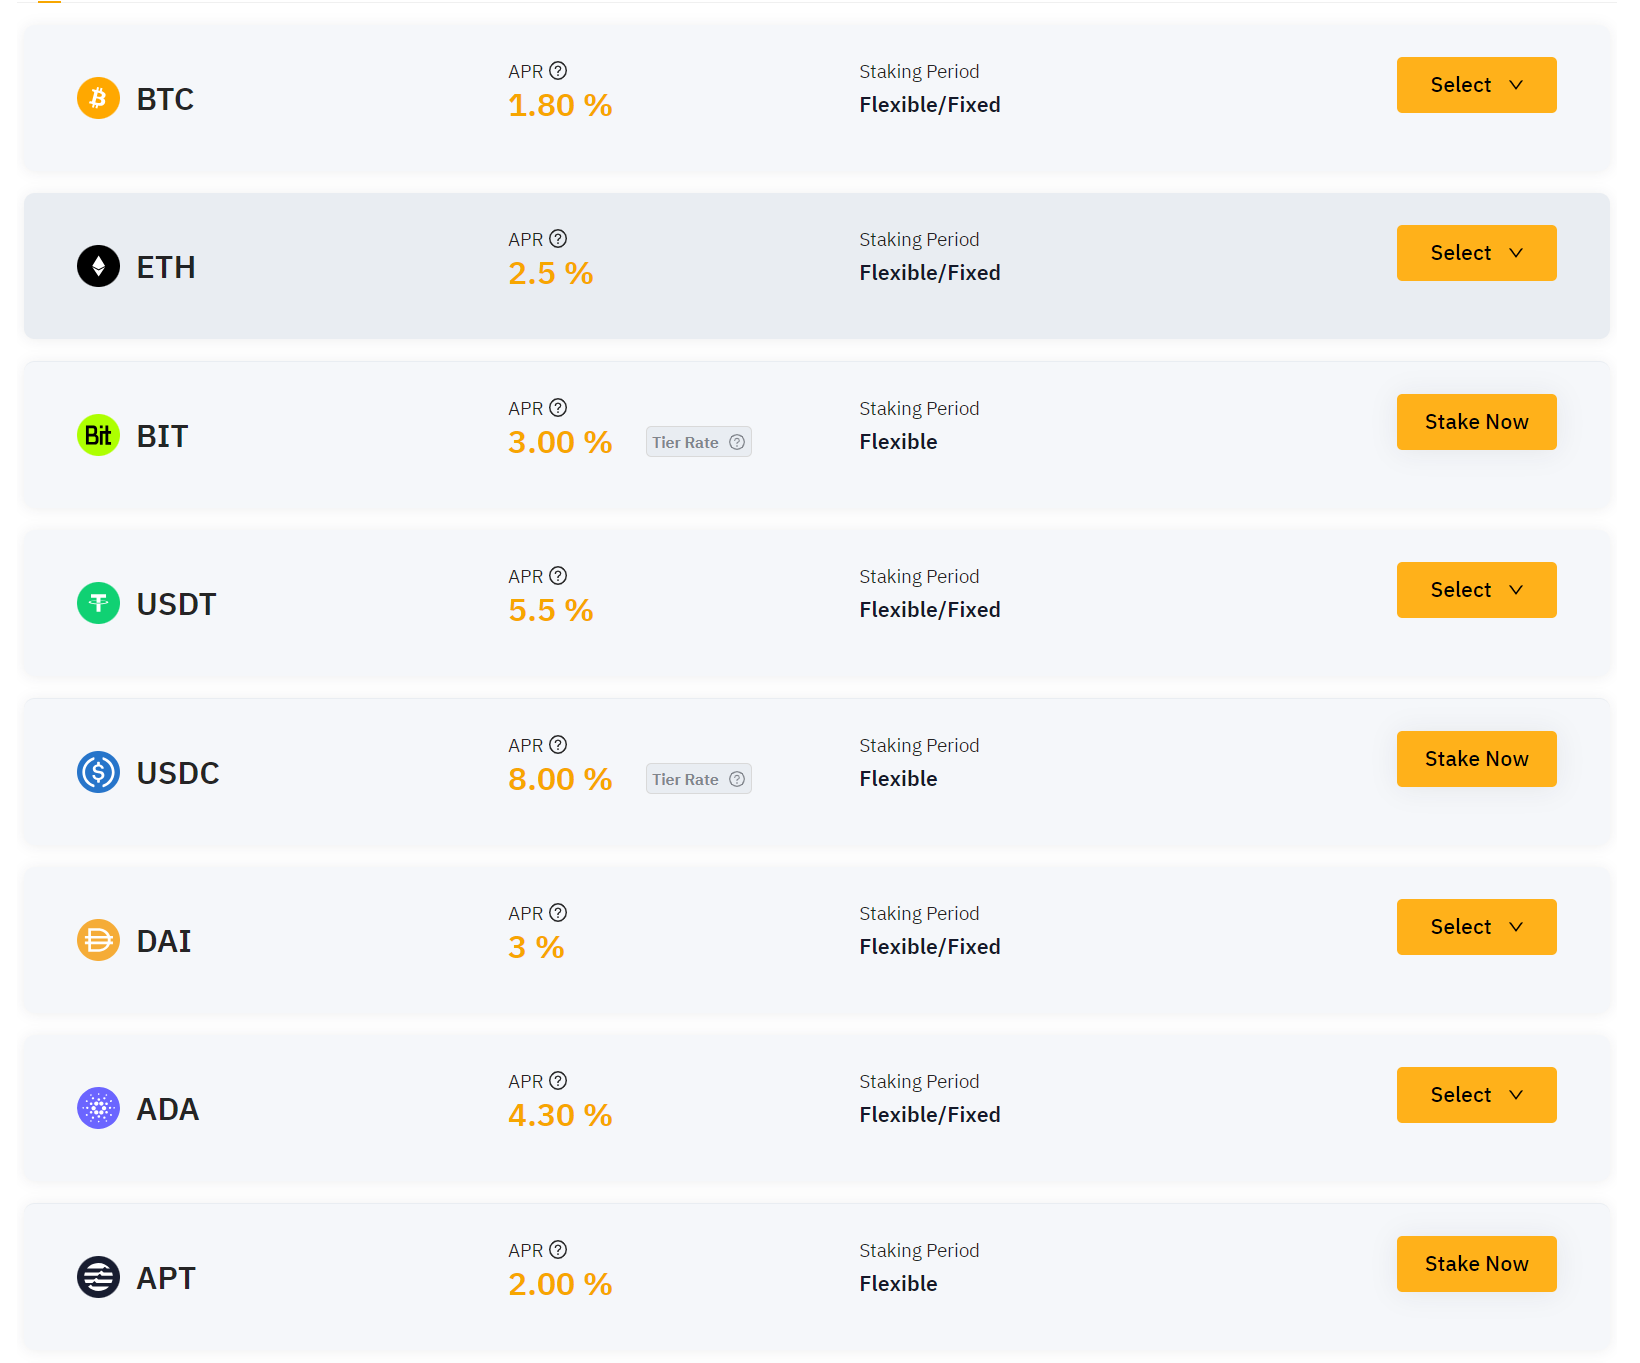This screenshot has height=1363, width=1640.
Task: Click the Tier Rate badge for BIT
Action: pyautogui.click(x=698, y=442)
